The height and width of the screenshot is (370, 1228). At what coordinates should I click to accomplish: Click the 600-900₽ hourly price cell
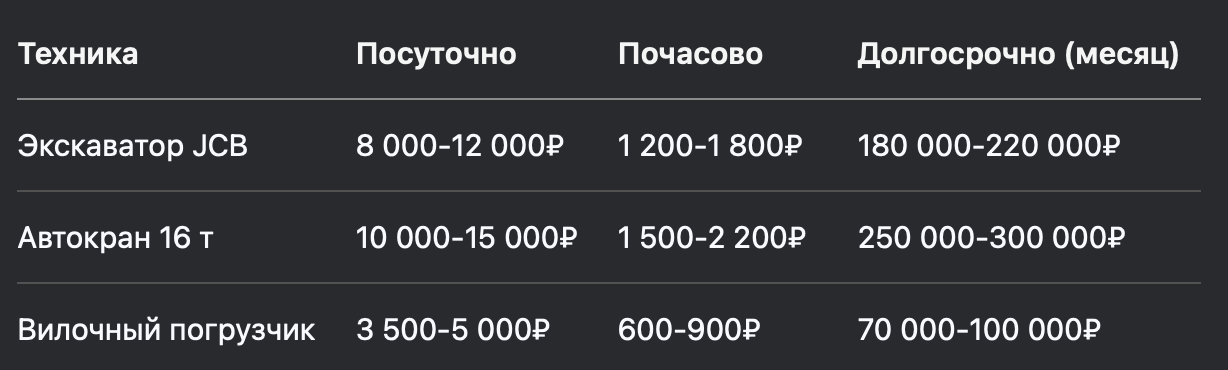(689, 330)
